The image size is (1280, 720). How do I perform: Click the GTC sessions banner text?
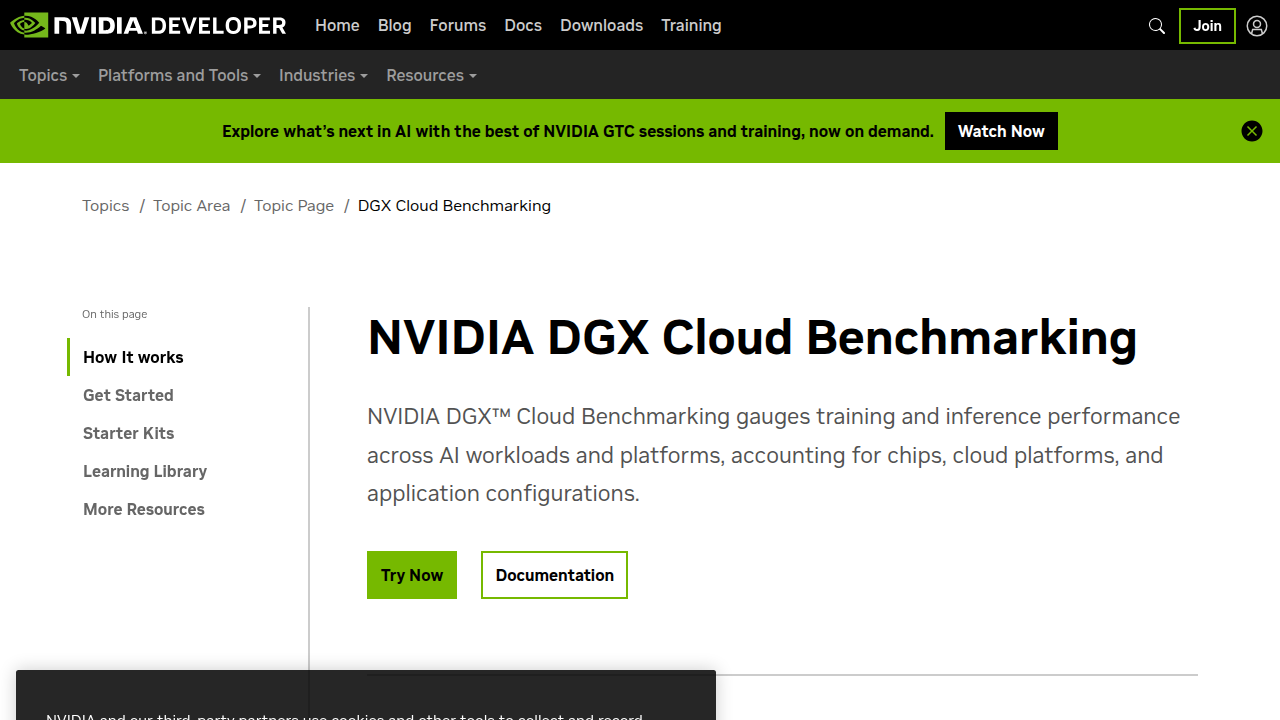point(578,131)
